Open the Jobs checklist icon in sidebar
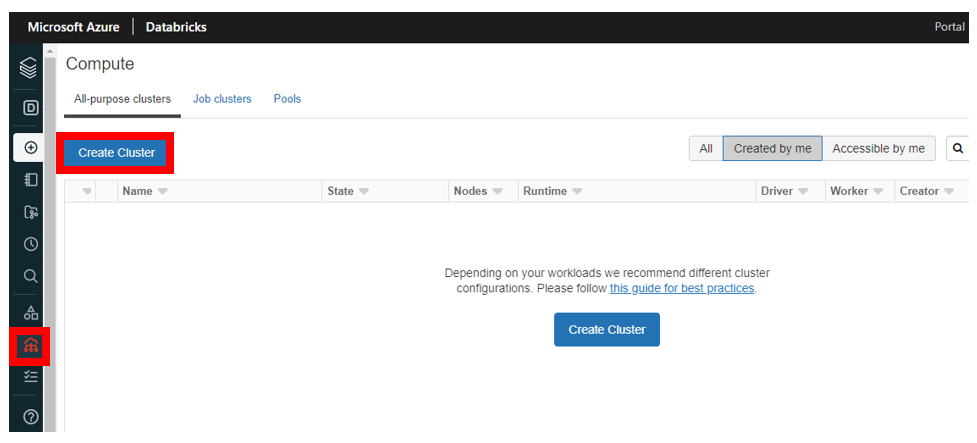Viewport: 977px width, 443px height. (x=31, y=376)
